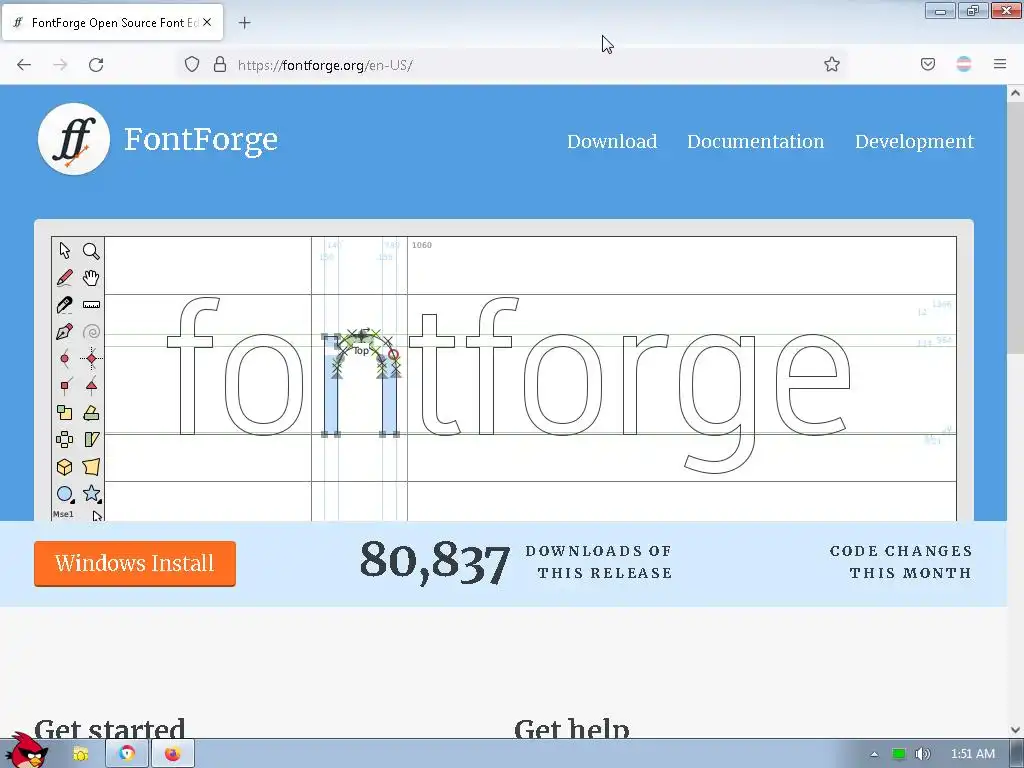Select the 3D rotate cube tool
1024x768 pixels.
point(65,467)
